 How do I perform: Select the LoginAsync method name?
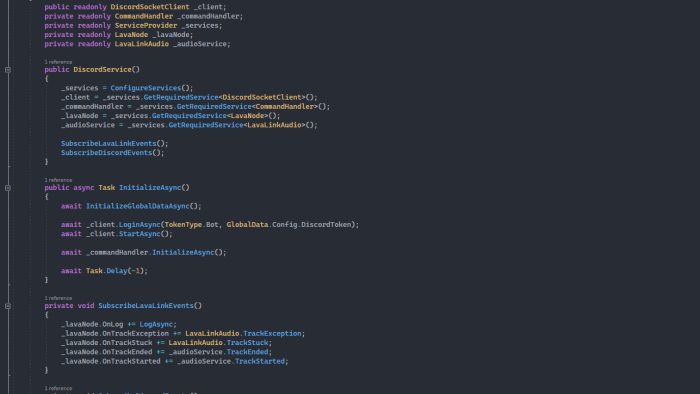(x=139, y=224)
